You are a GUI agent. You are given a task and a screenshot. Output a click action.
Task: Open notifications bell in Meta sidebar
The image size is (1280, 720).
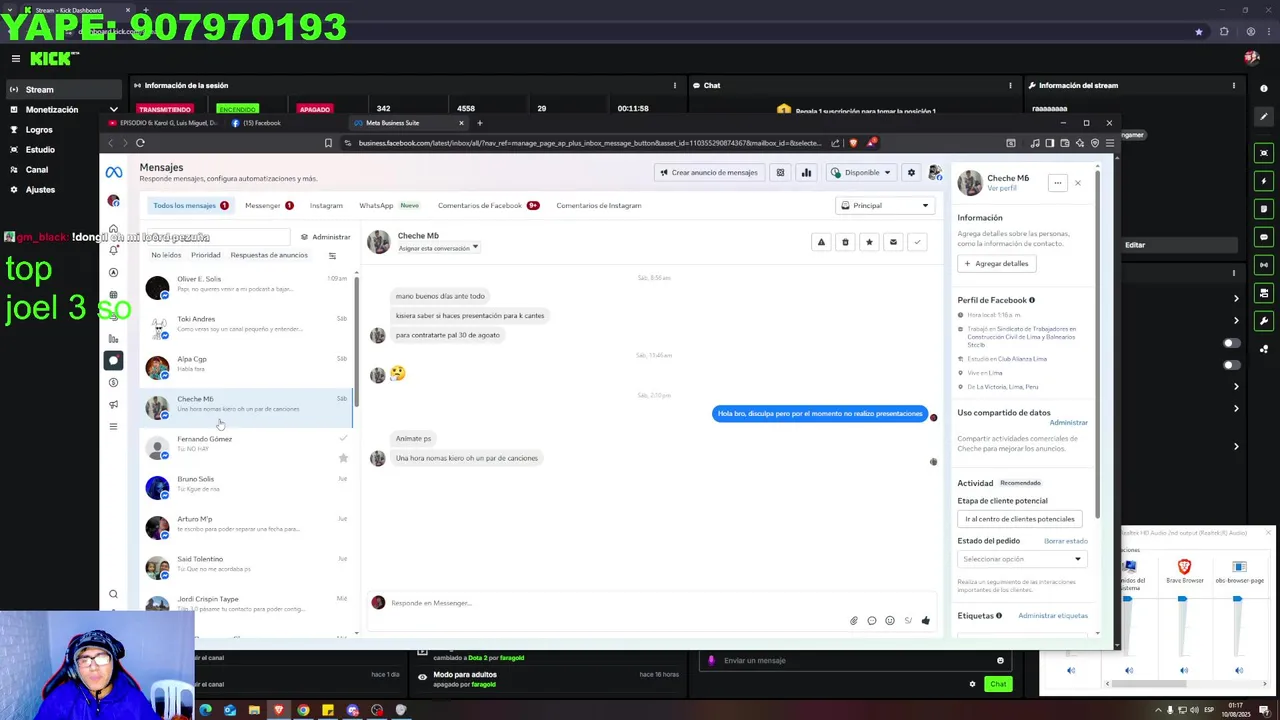[x=113, y=250]
